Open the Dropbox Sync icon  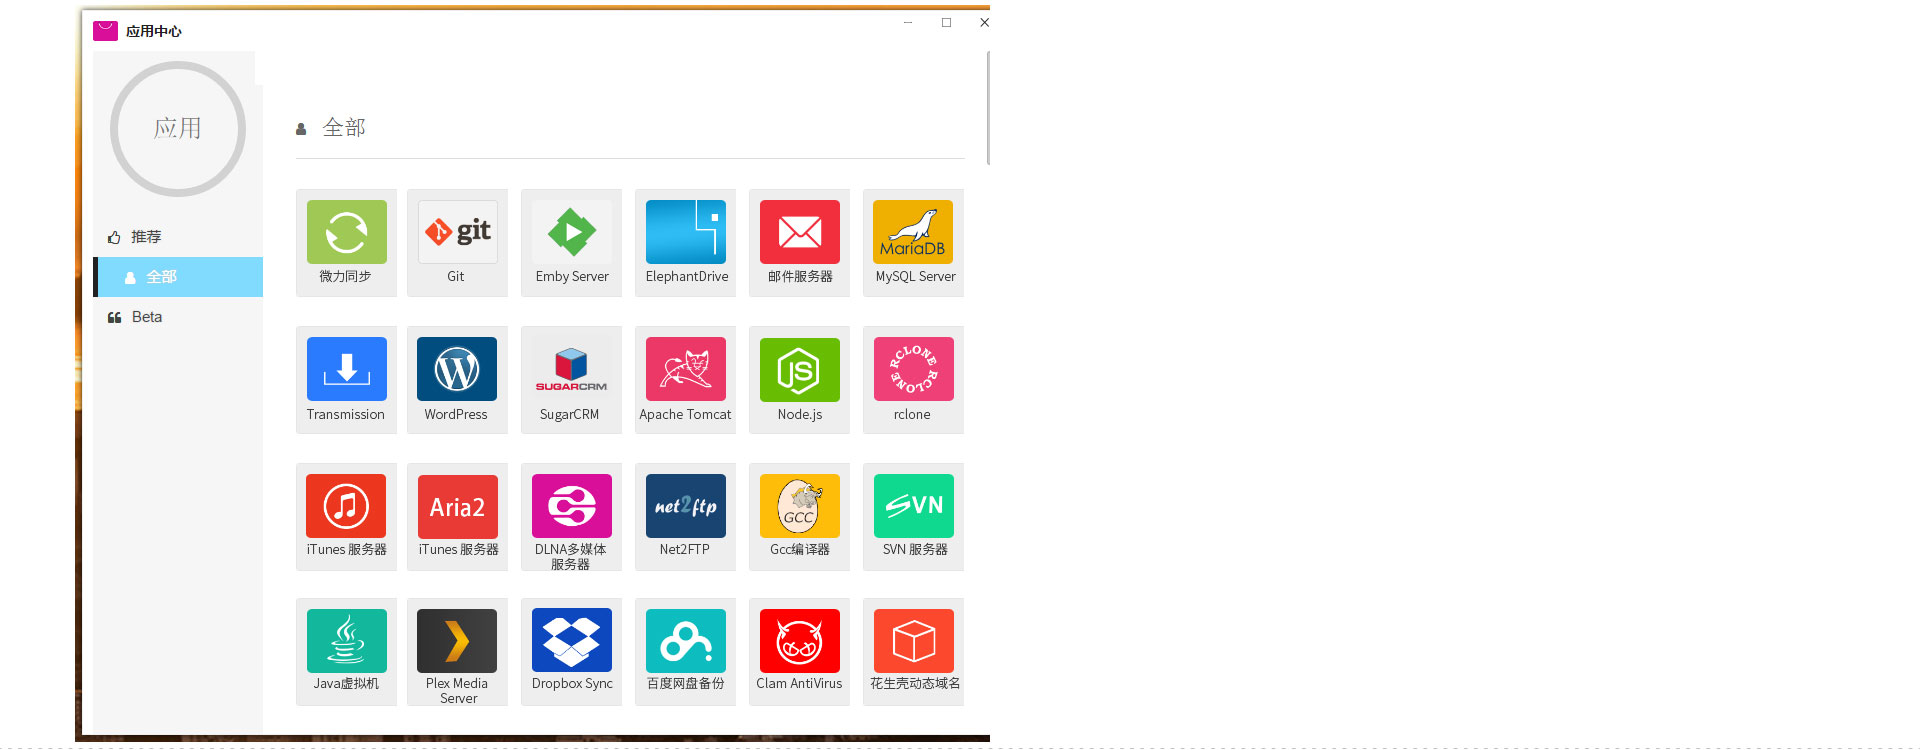571,641
